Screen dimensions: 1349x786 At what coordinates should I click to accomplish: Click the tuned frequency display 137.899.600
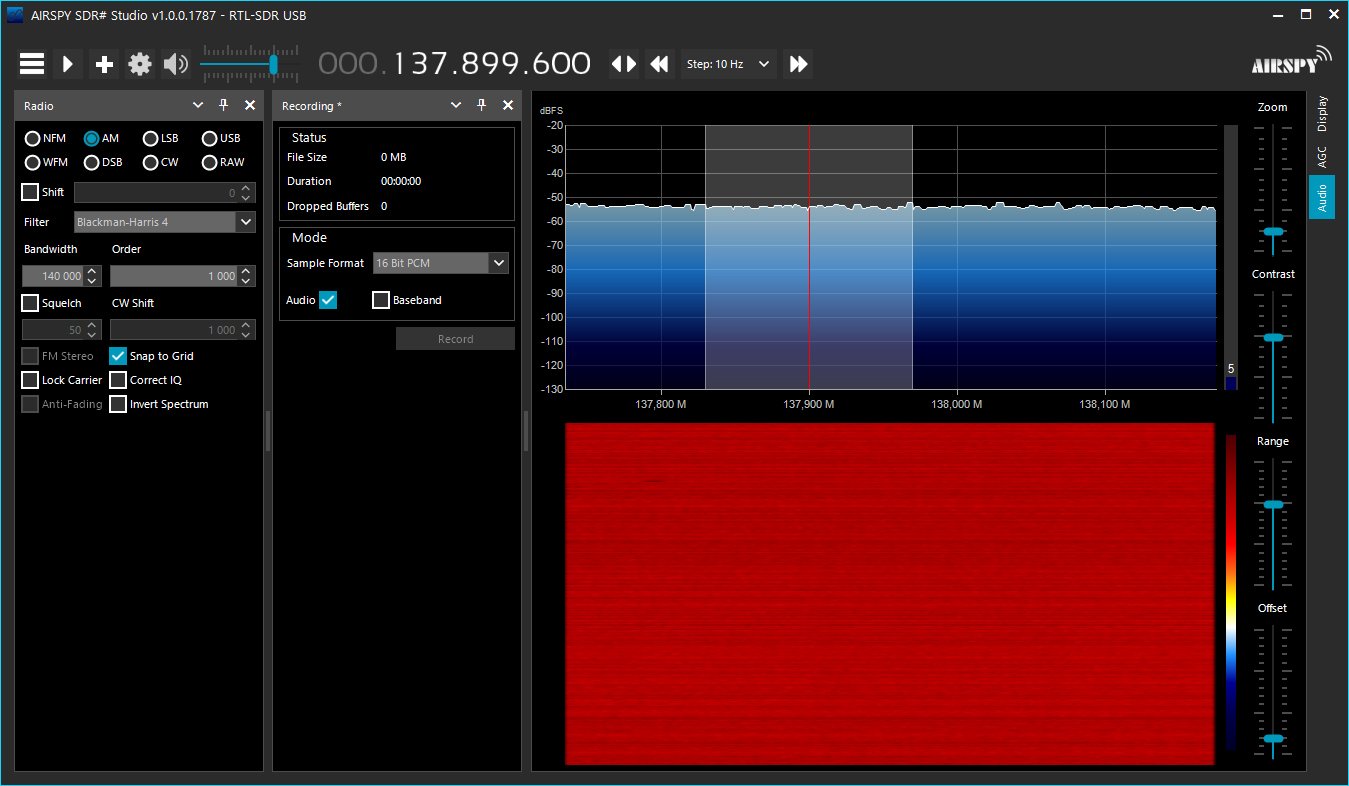(455, 64)
